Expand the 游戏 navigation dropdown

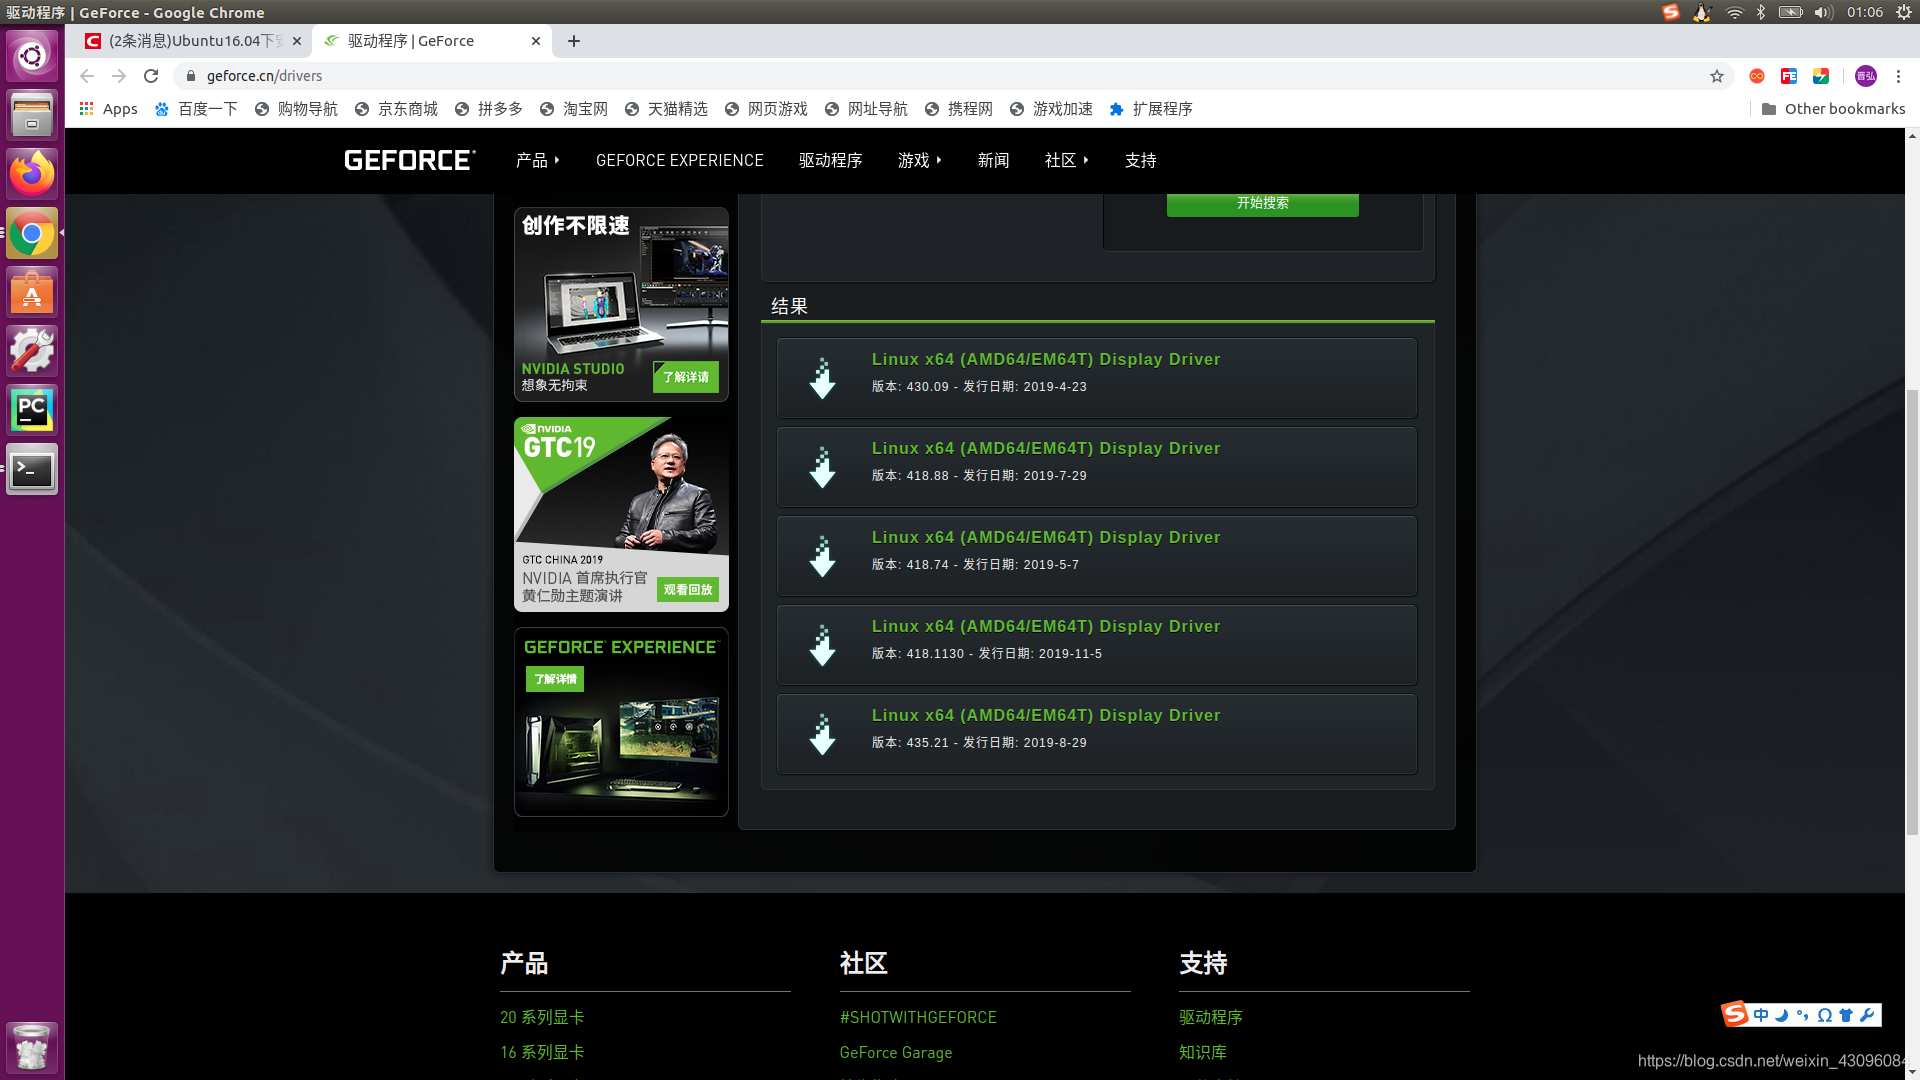click(919, 160)
